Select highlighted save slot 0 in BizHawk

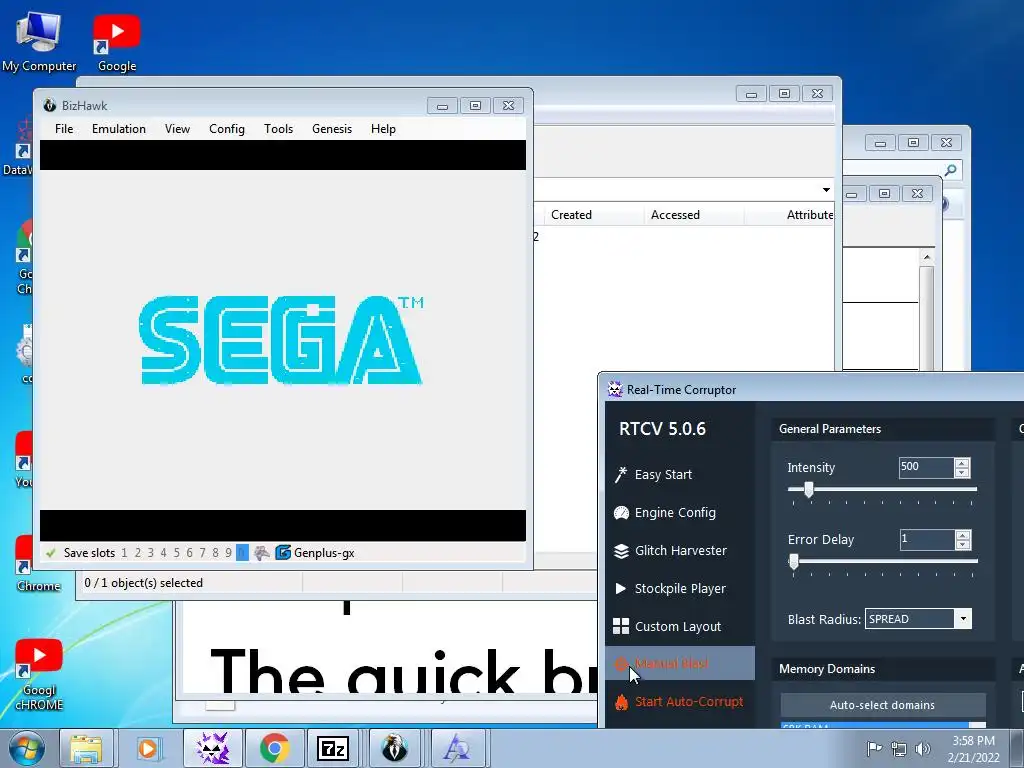pos(242,552)
